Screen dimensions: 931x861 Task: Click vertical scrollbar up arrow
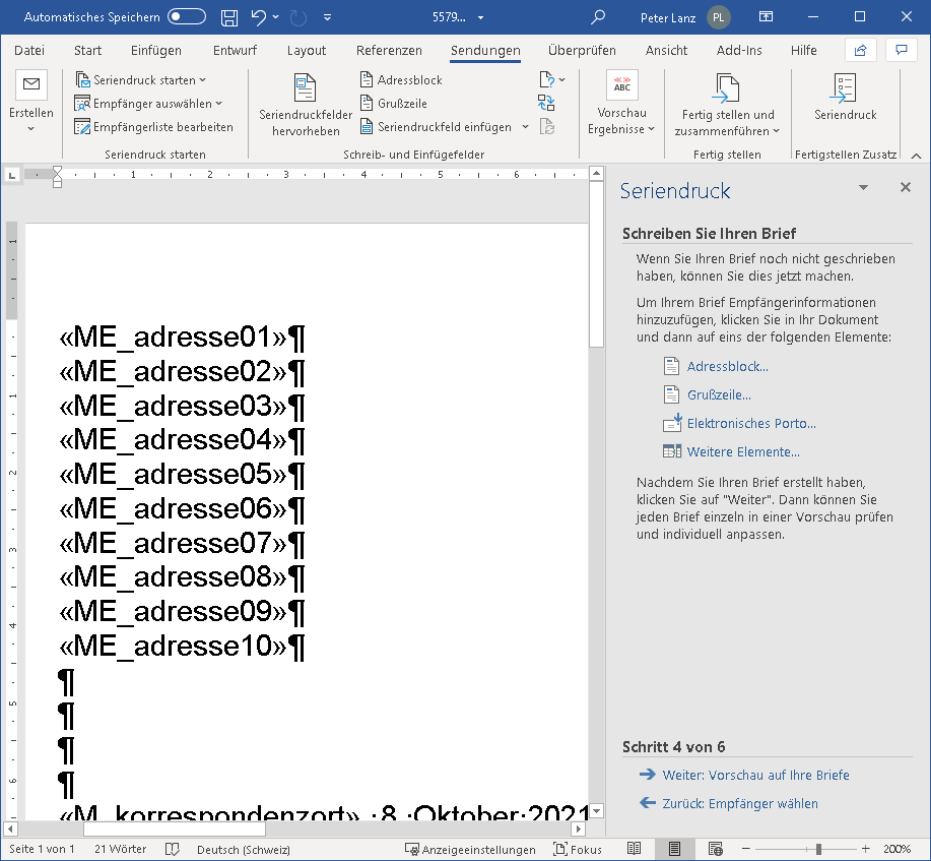pyautogui.click(x=596, y=173)
